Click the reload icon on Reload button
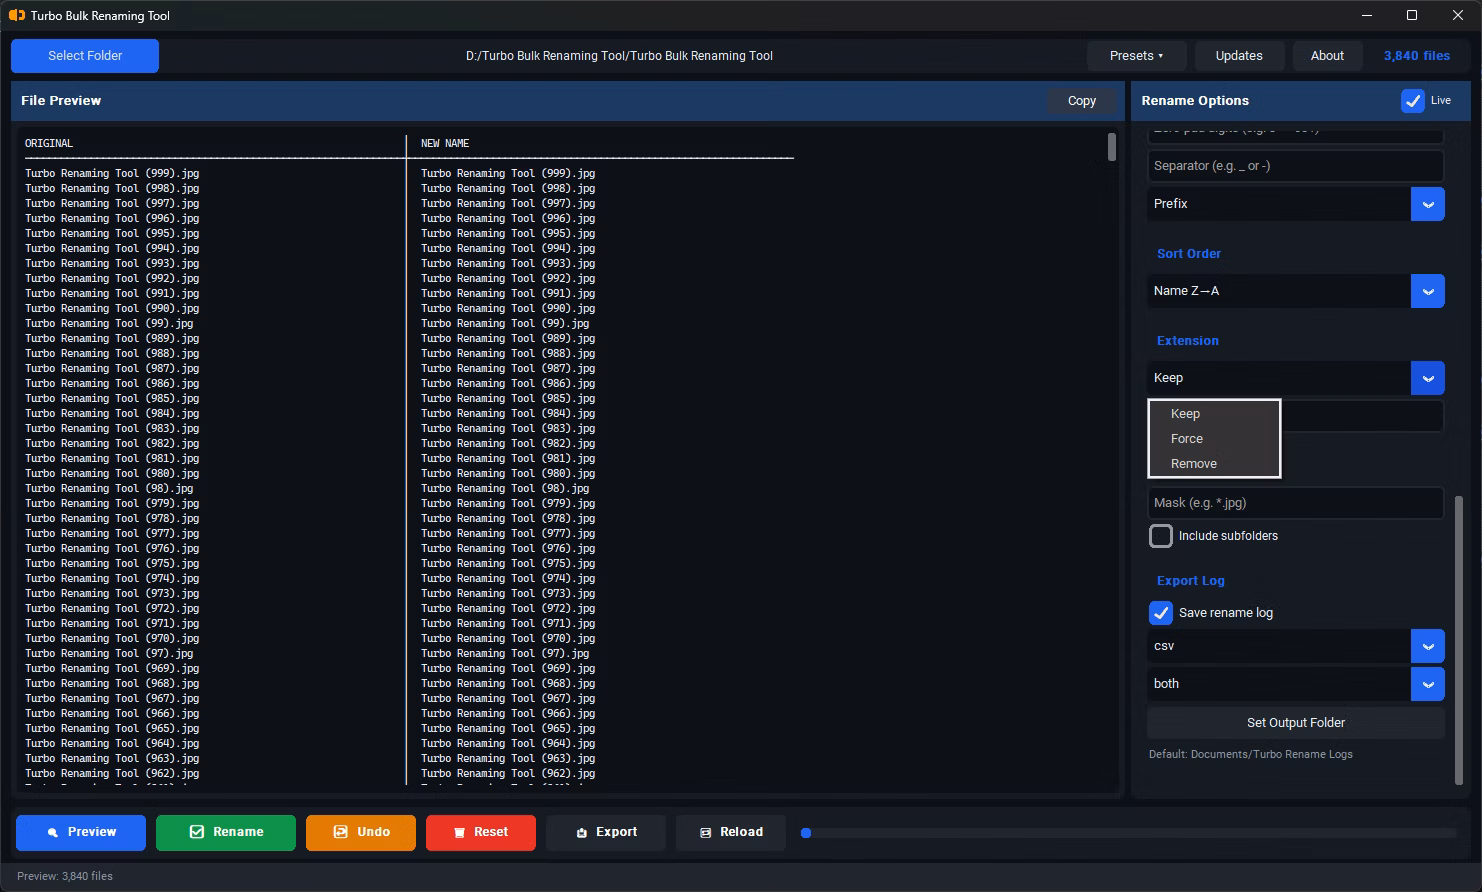 (x=705, y=832)
